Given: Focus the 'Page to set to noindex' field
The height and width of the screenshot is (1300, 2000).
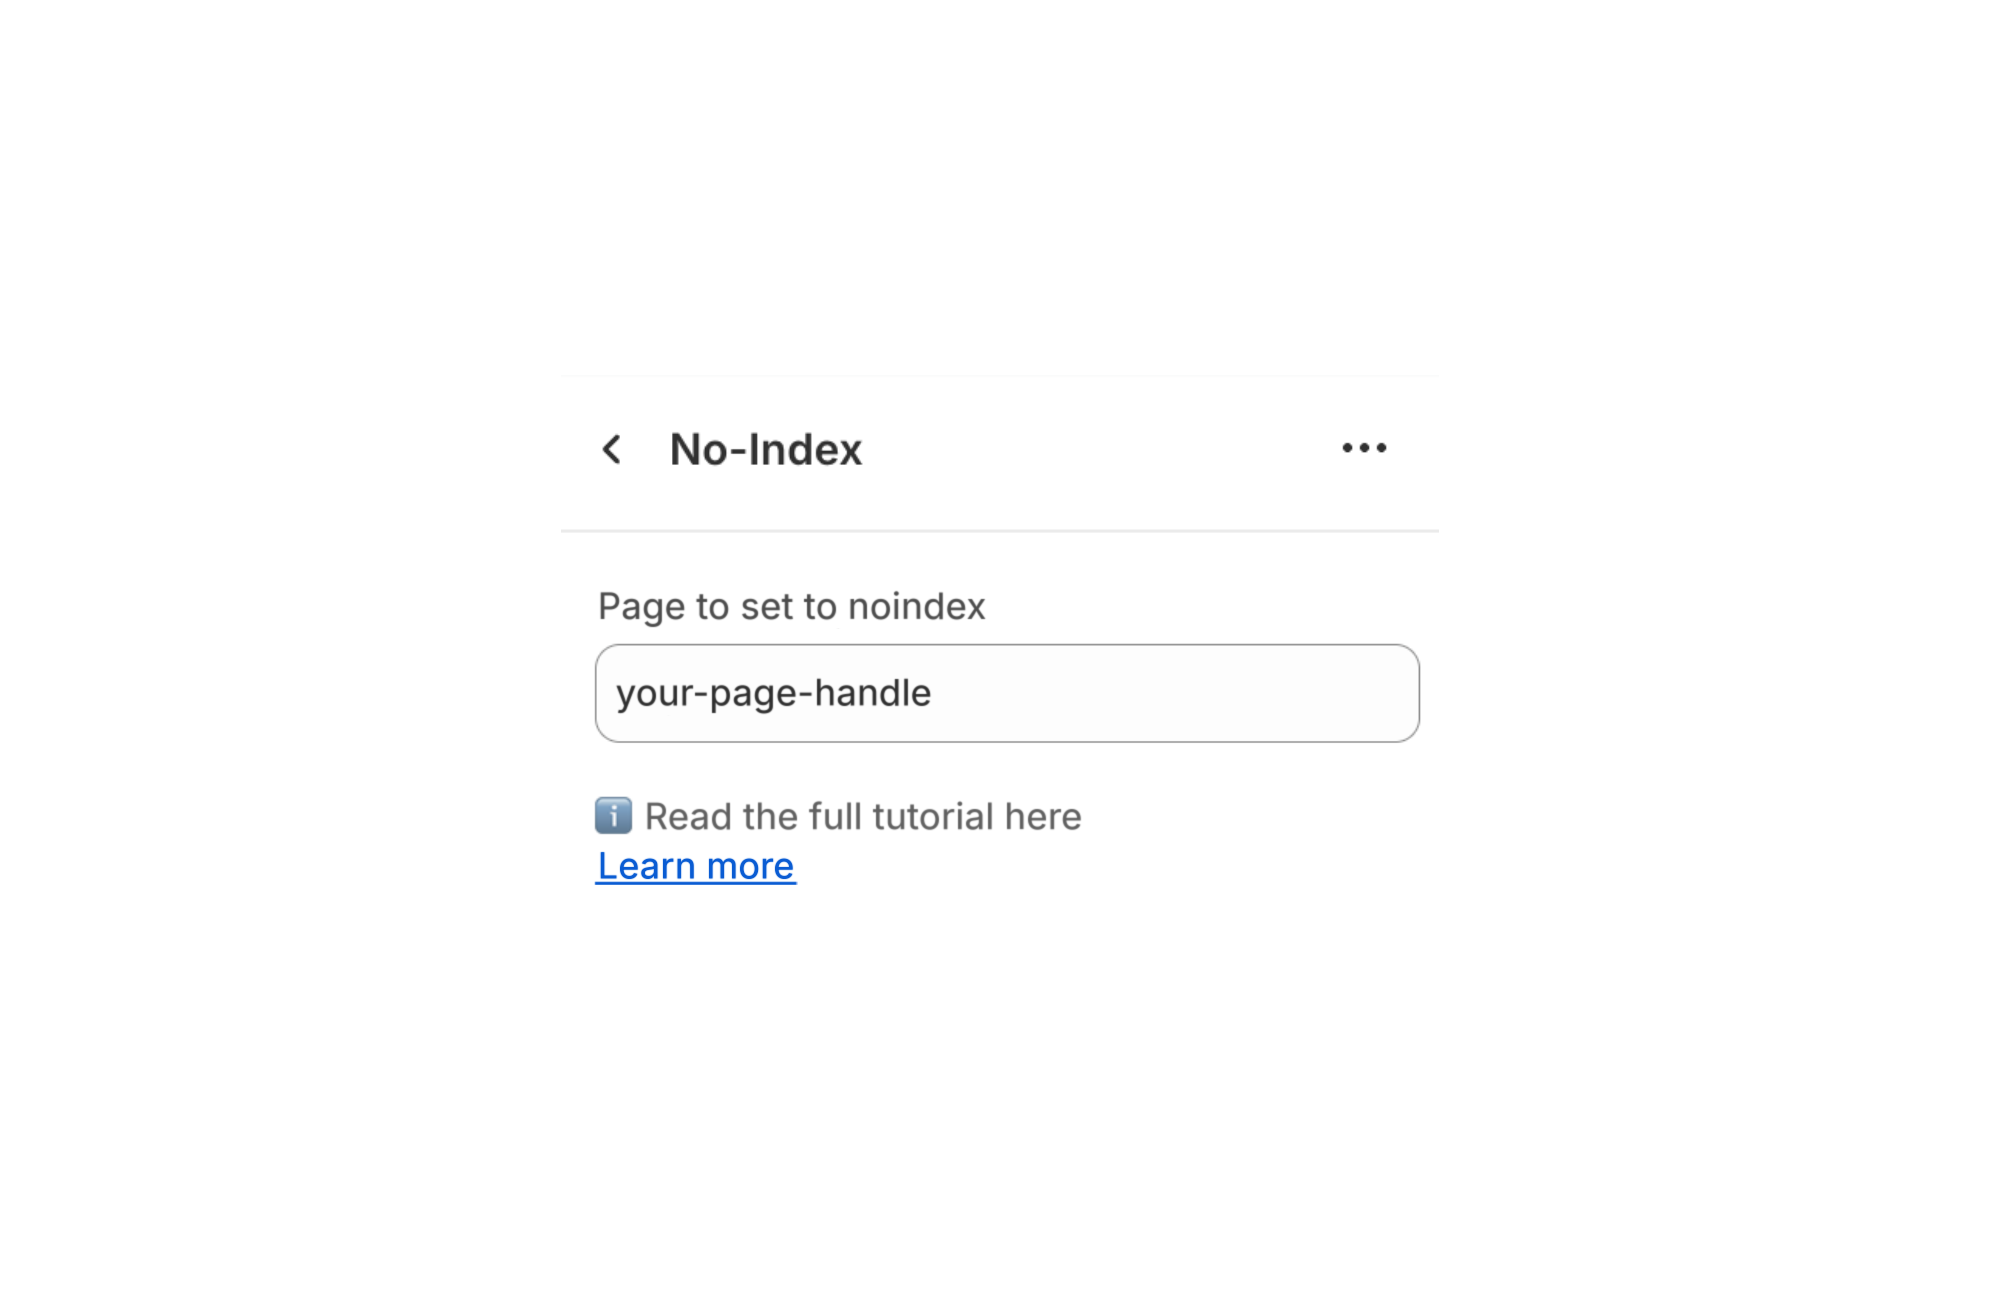Looking at the screenshot, I should pos(1007,693).
